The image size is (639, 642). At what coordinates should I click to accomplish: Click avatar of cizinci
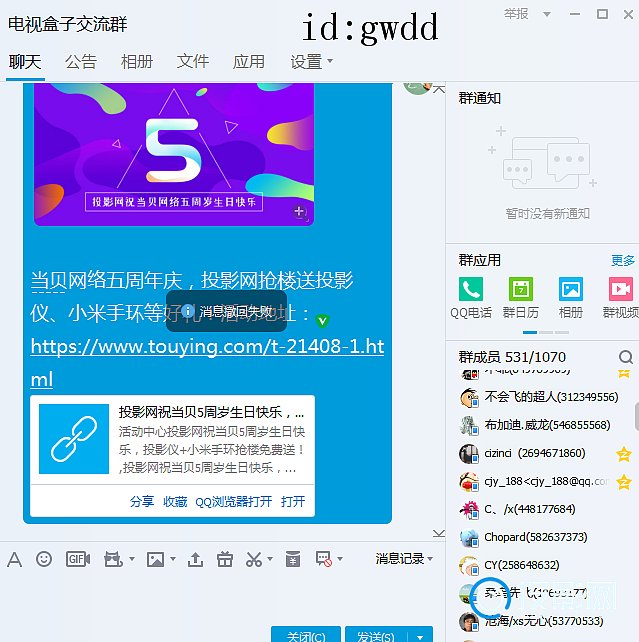click(x=469, y=454)
